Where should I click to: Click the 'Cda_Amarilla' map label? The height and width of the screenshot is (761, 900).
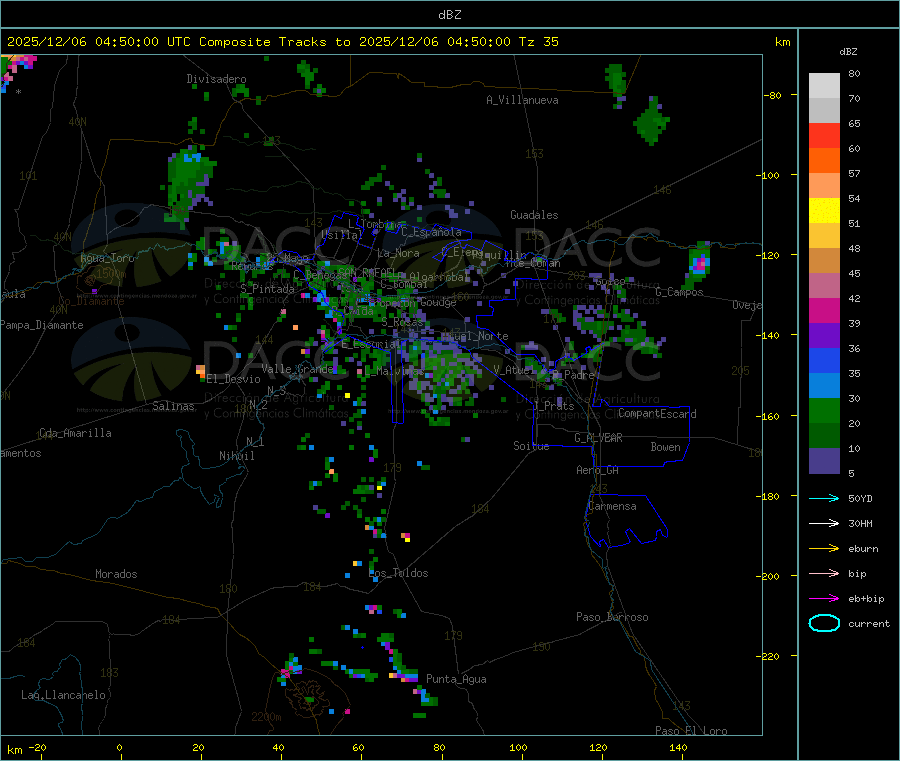click(x=75, y=433)
